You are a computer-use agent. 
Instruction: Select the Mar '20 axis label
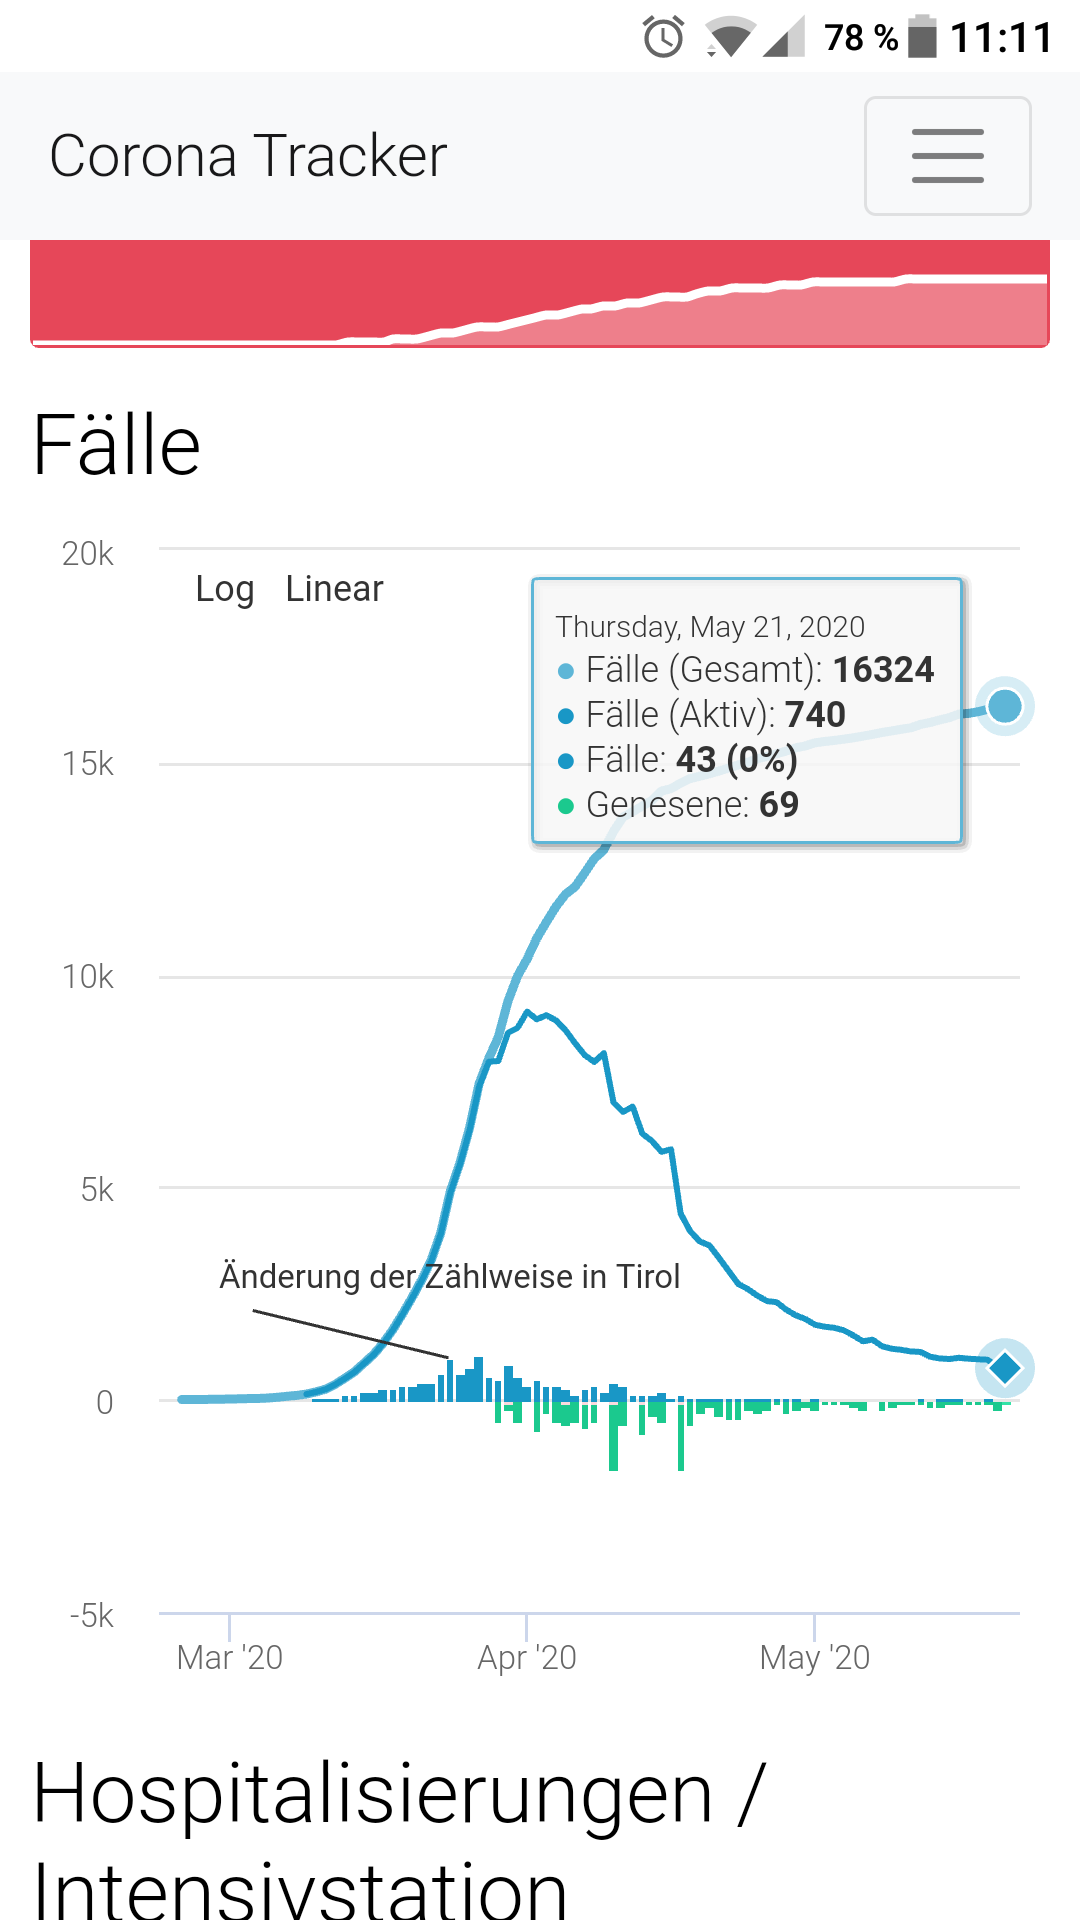pos(230,1657)
